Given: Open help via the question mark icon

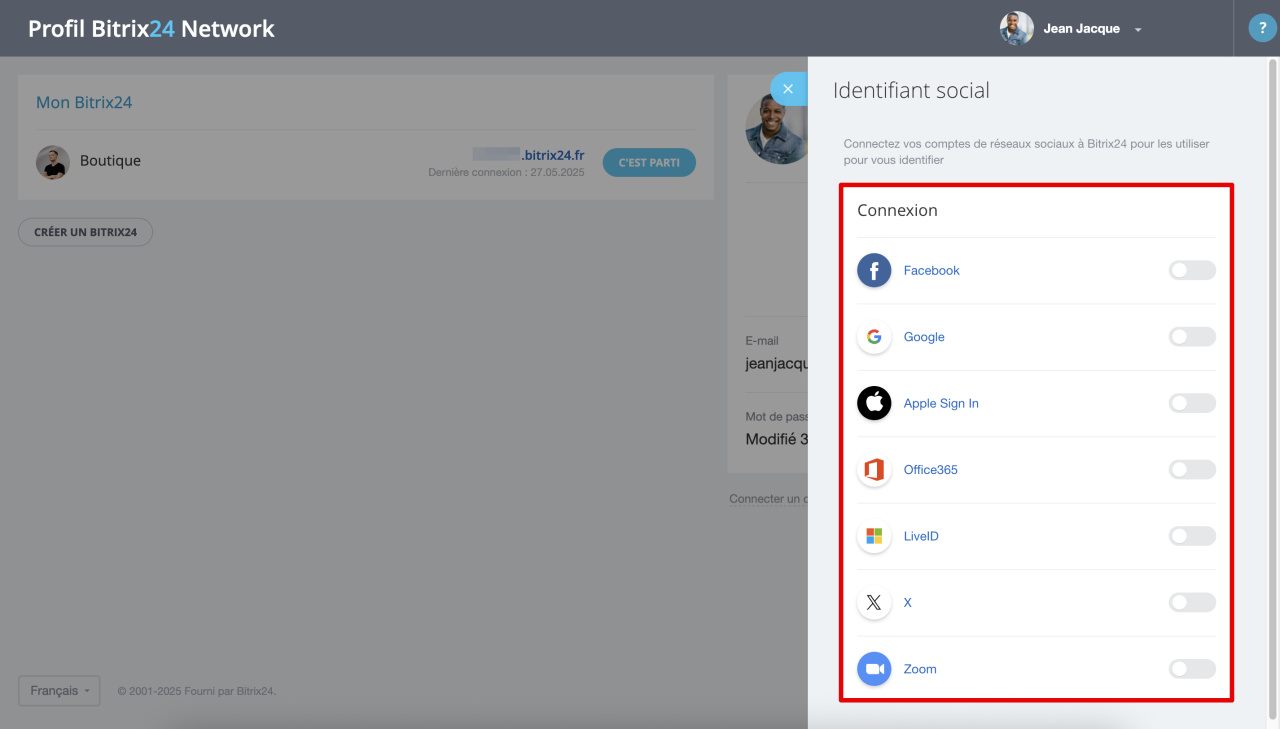Looking at the screenshot, I should click(x=1262, y=29).
